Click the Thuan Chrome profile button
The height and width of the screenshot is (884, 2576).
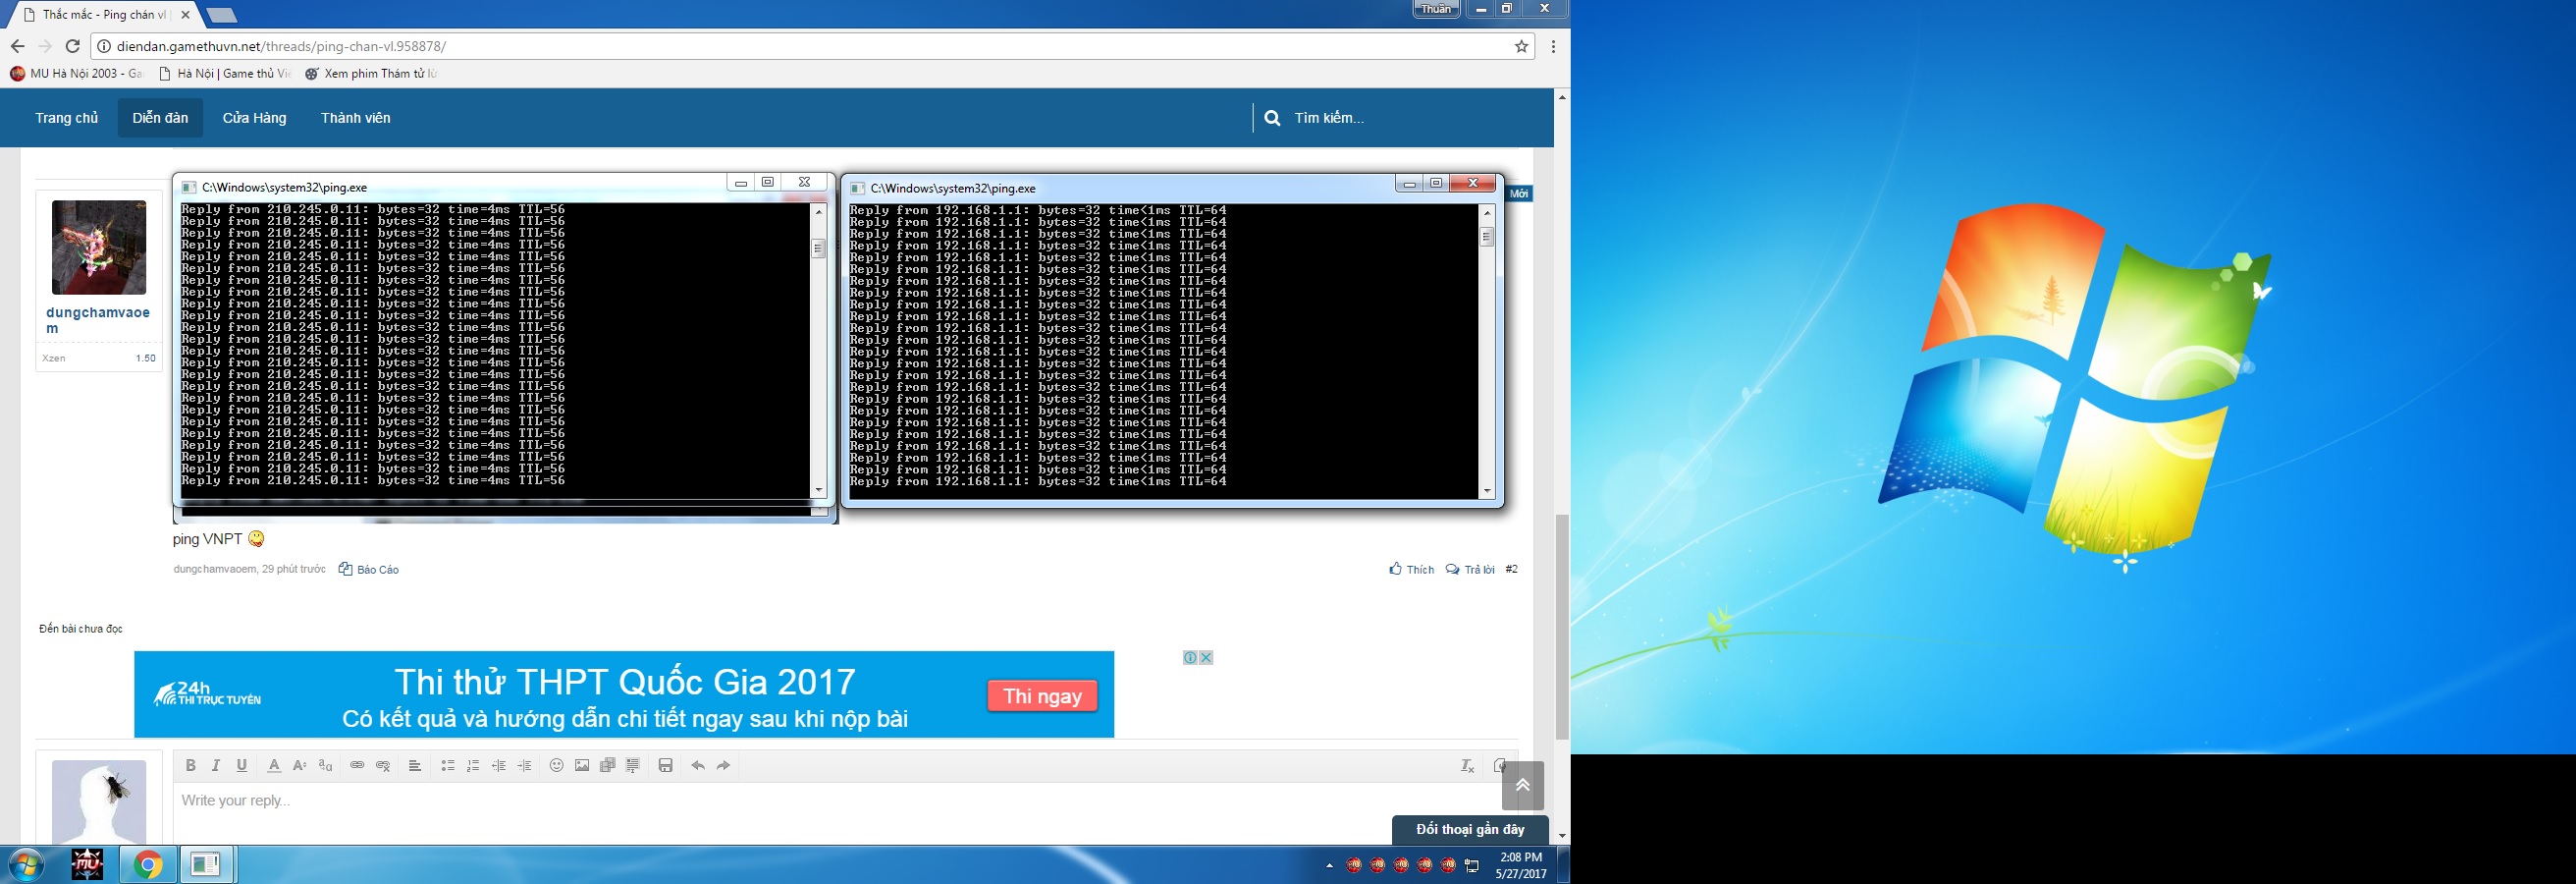coord(1435,9)
